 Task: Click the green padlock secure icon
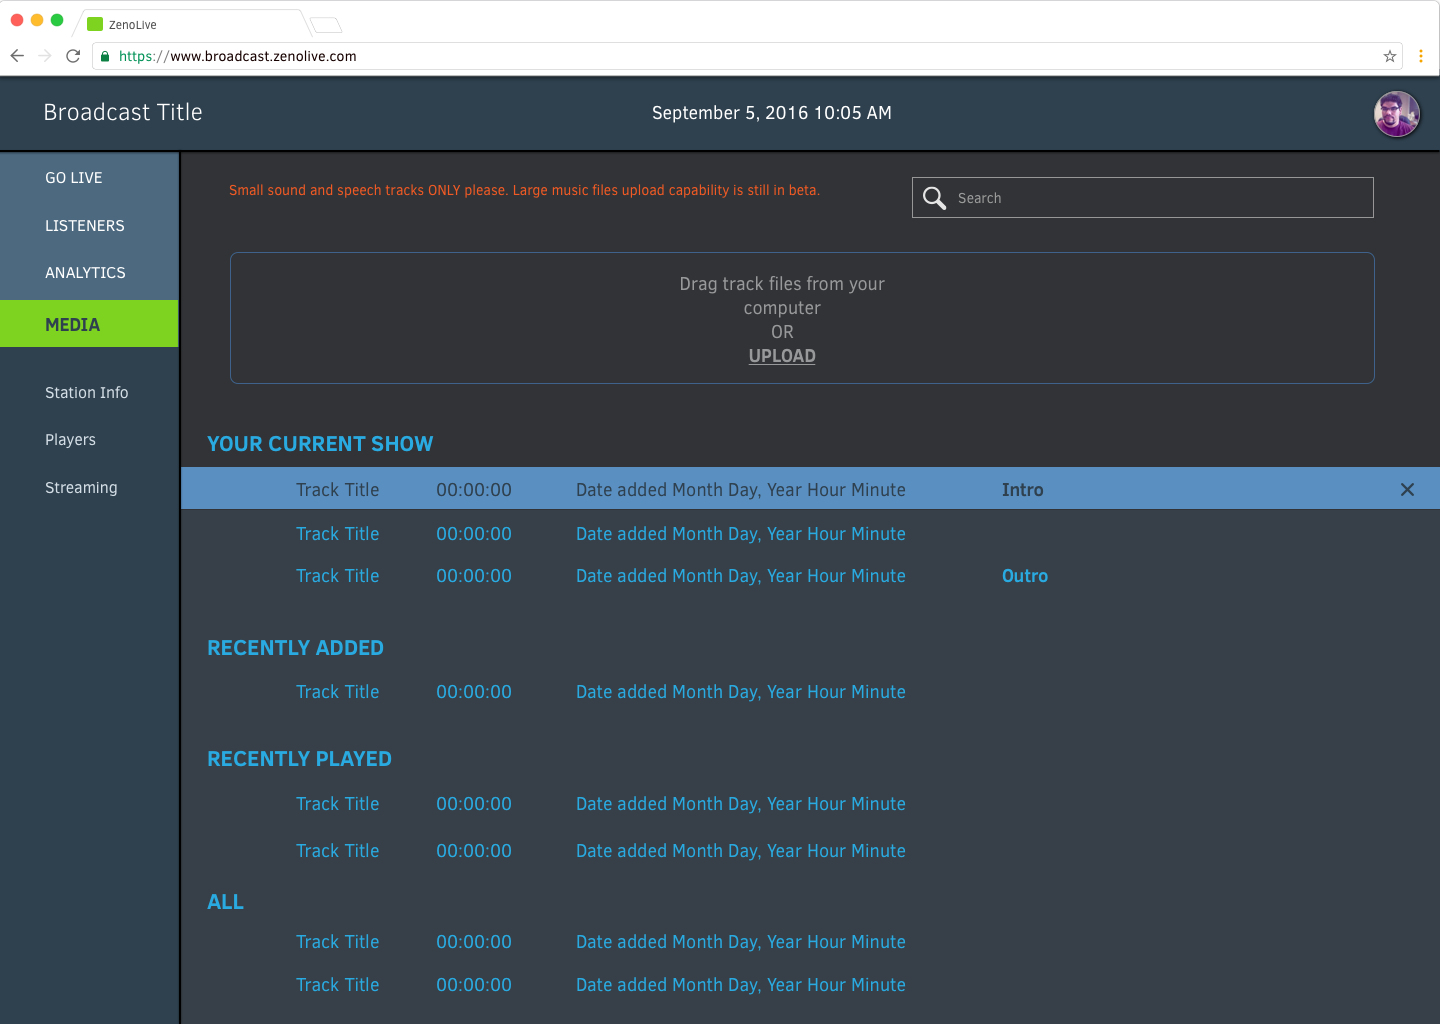[x=105, y=56]
